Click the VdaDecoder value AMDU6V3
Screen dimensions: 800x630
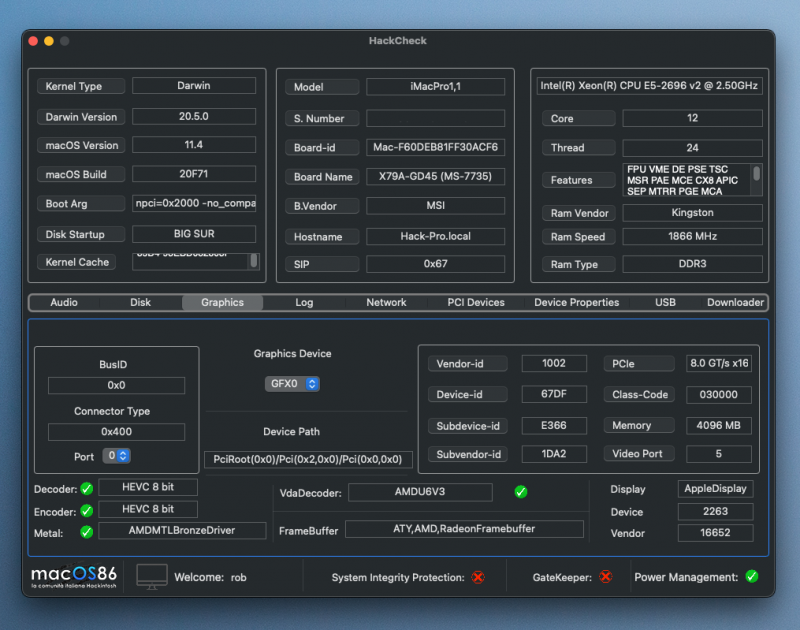420,492
